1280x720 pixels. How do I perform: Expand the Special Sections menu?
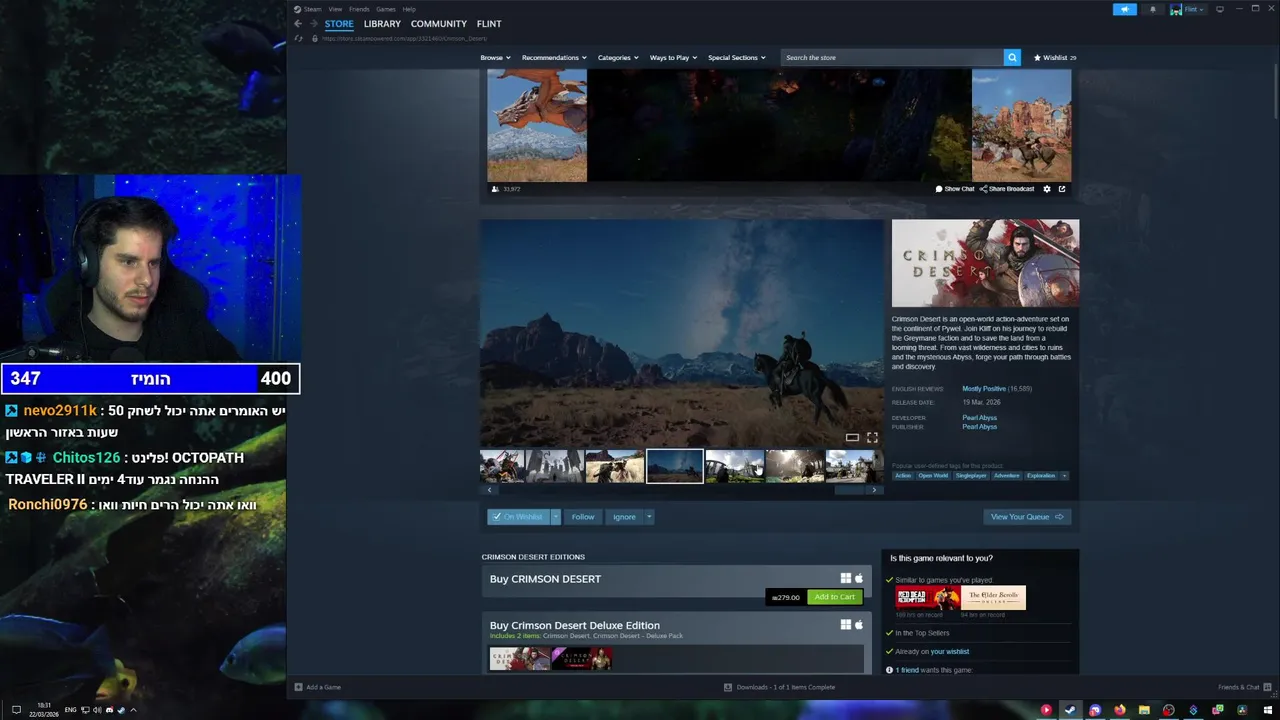737,58
